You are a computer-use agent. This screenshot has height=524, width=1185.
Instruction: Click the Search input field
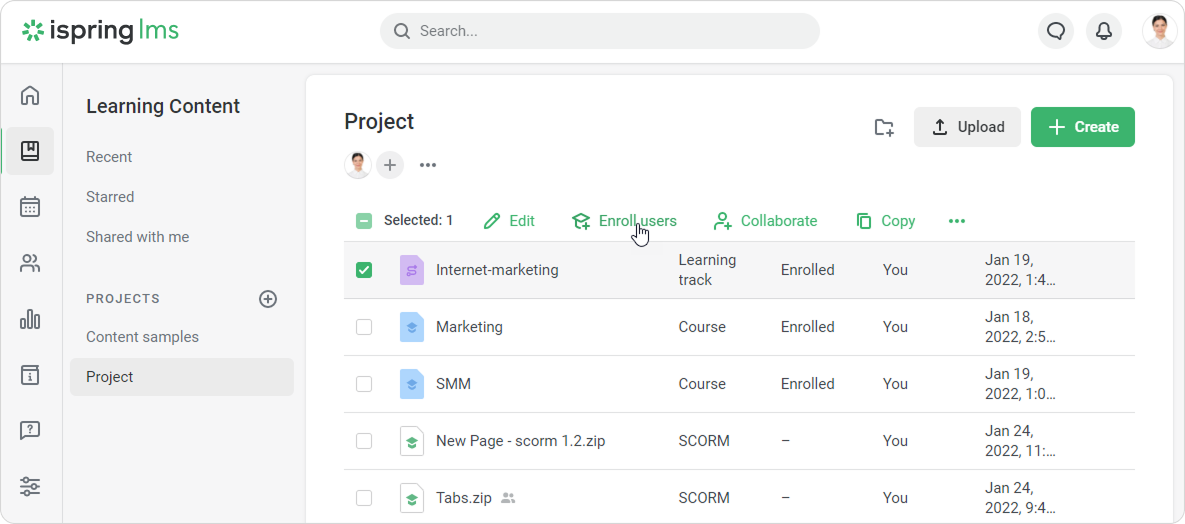600,31
